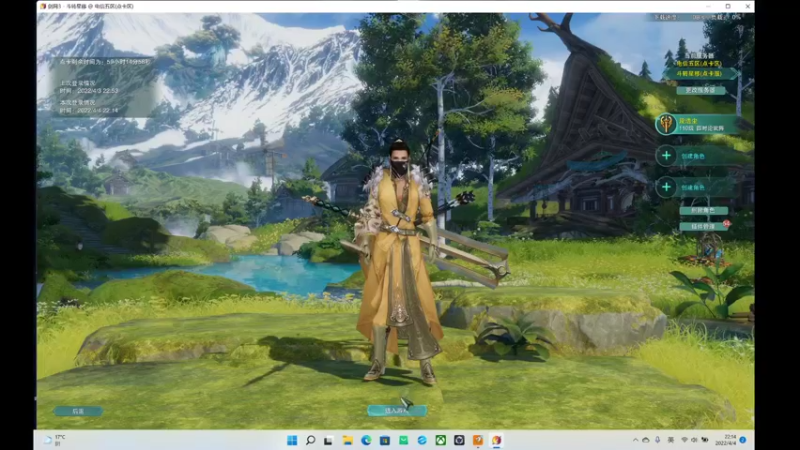This screenshot has width=800, height=450.
Task: Open green Mail-like taskbar icon
Action: coord(403,440)
